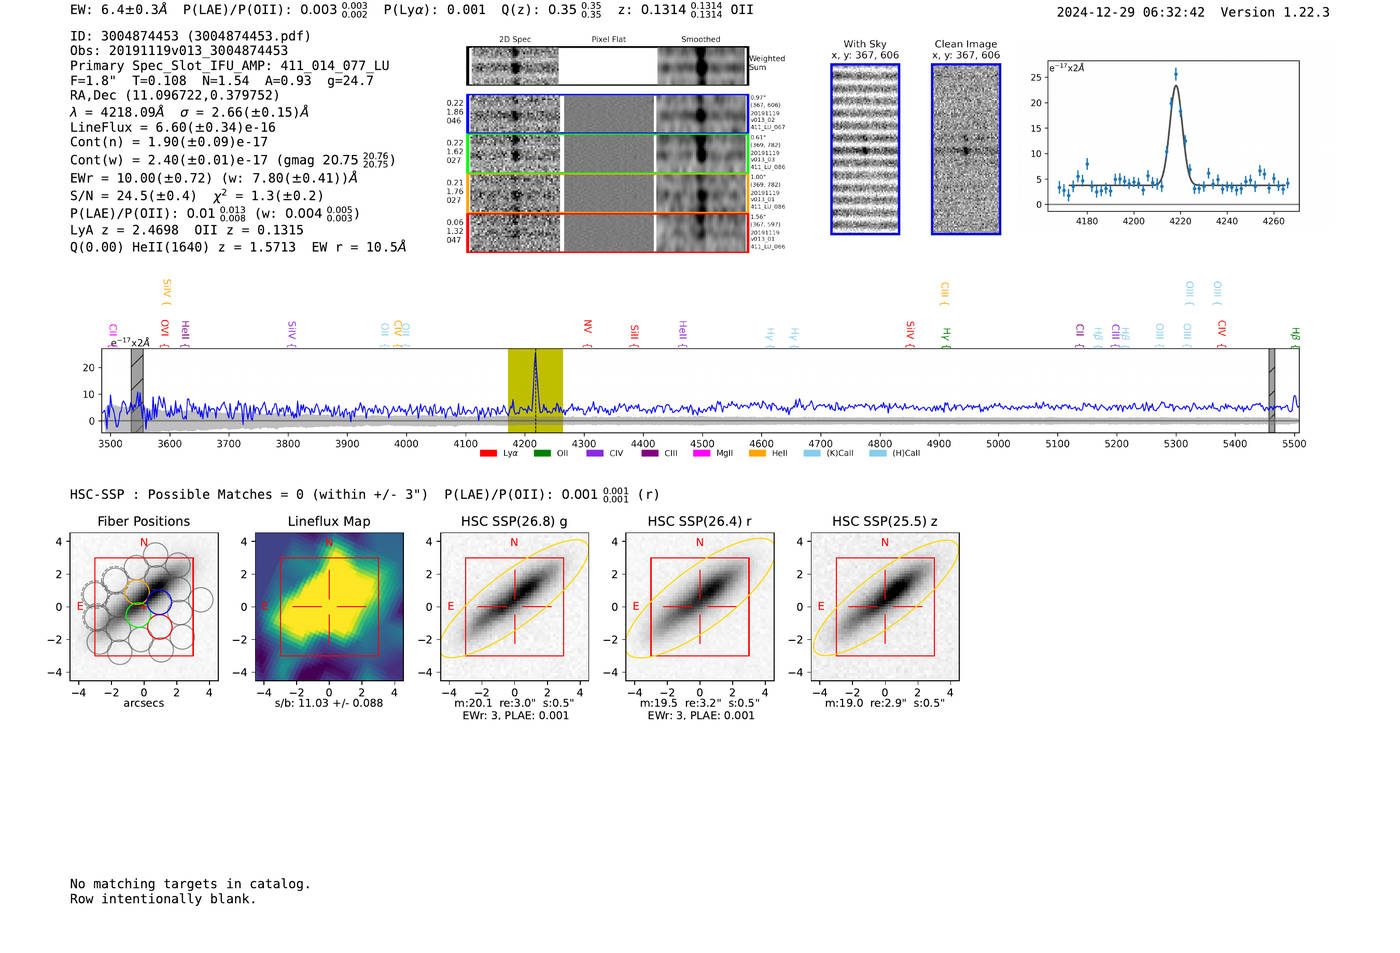Screen dimensions: 1400x953
Task: Open the Fiber Positions panel
Action: tap(144, 607)
